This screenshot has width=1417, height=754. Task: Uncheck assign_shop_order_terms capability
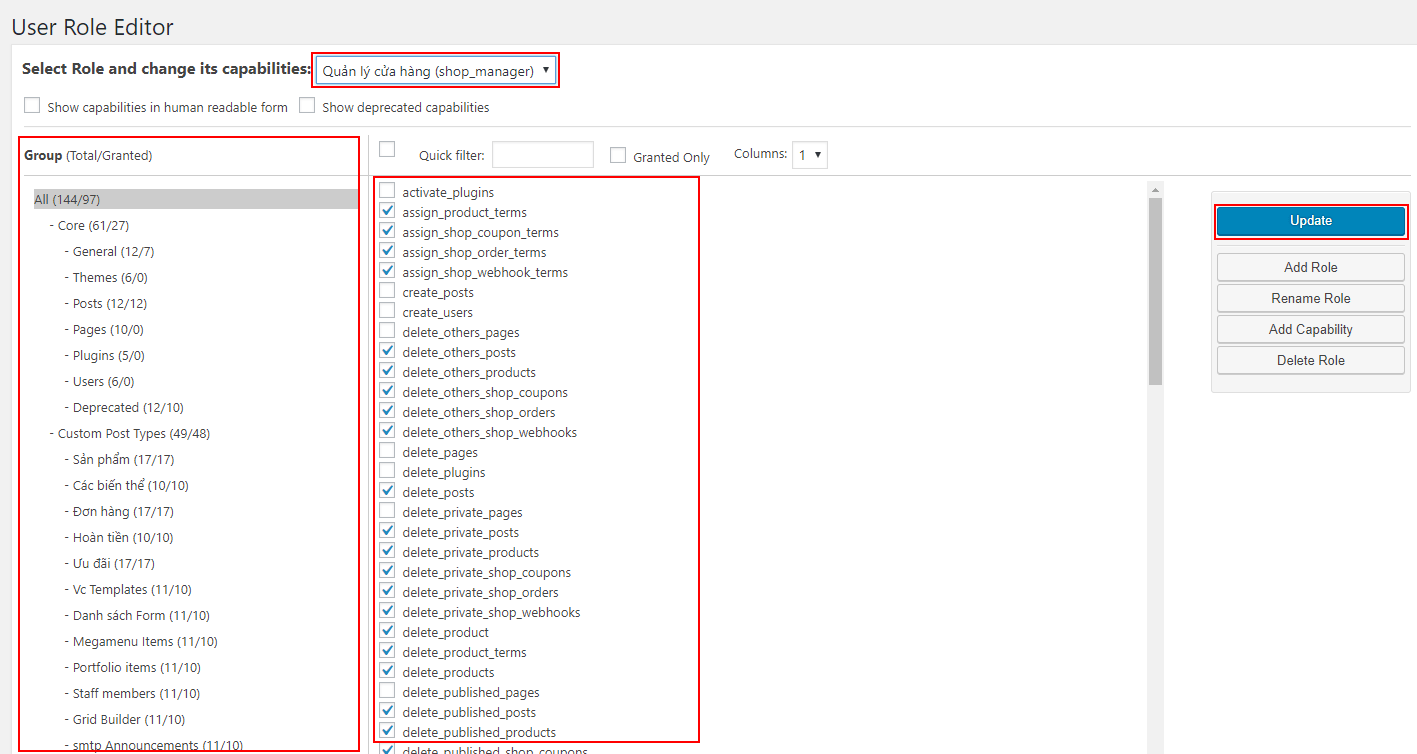tap(387, 251)
